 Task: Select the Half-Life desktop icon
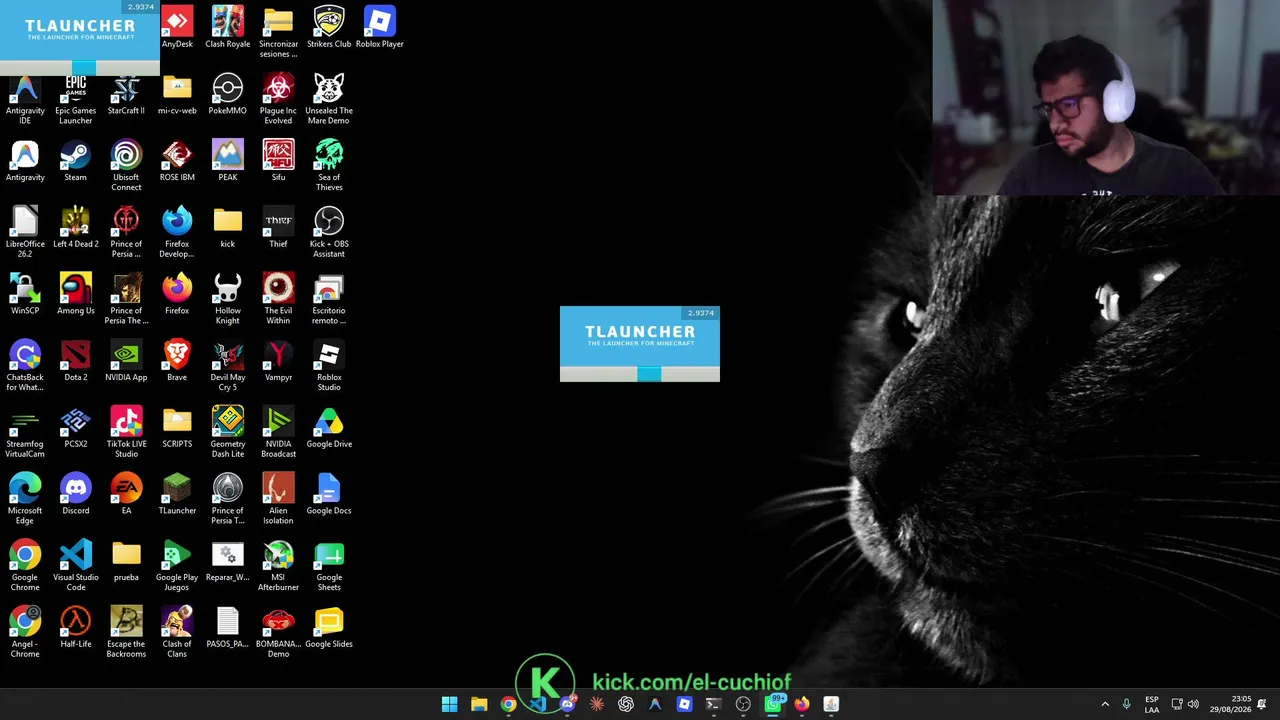(76, 628)
